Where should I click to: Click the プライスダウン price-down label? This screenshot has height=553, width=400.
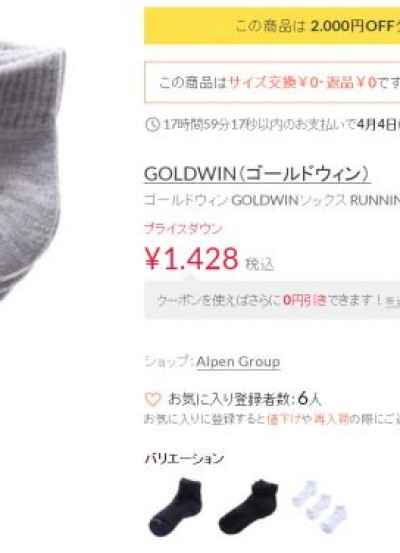(183, 229)
